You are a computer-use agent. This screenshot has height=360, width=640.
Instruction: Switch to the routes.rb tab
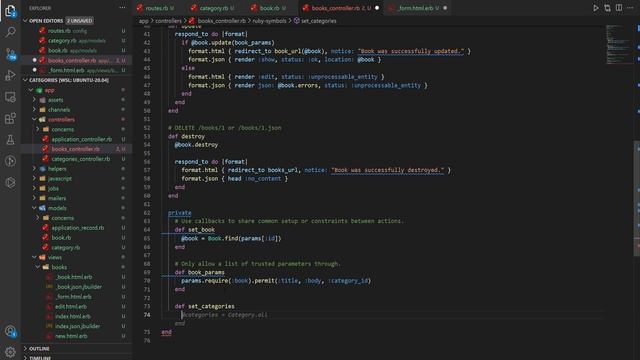pos(156,8)
